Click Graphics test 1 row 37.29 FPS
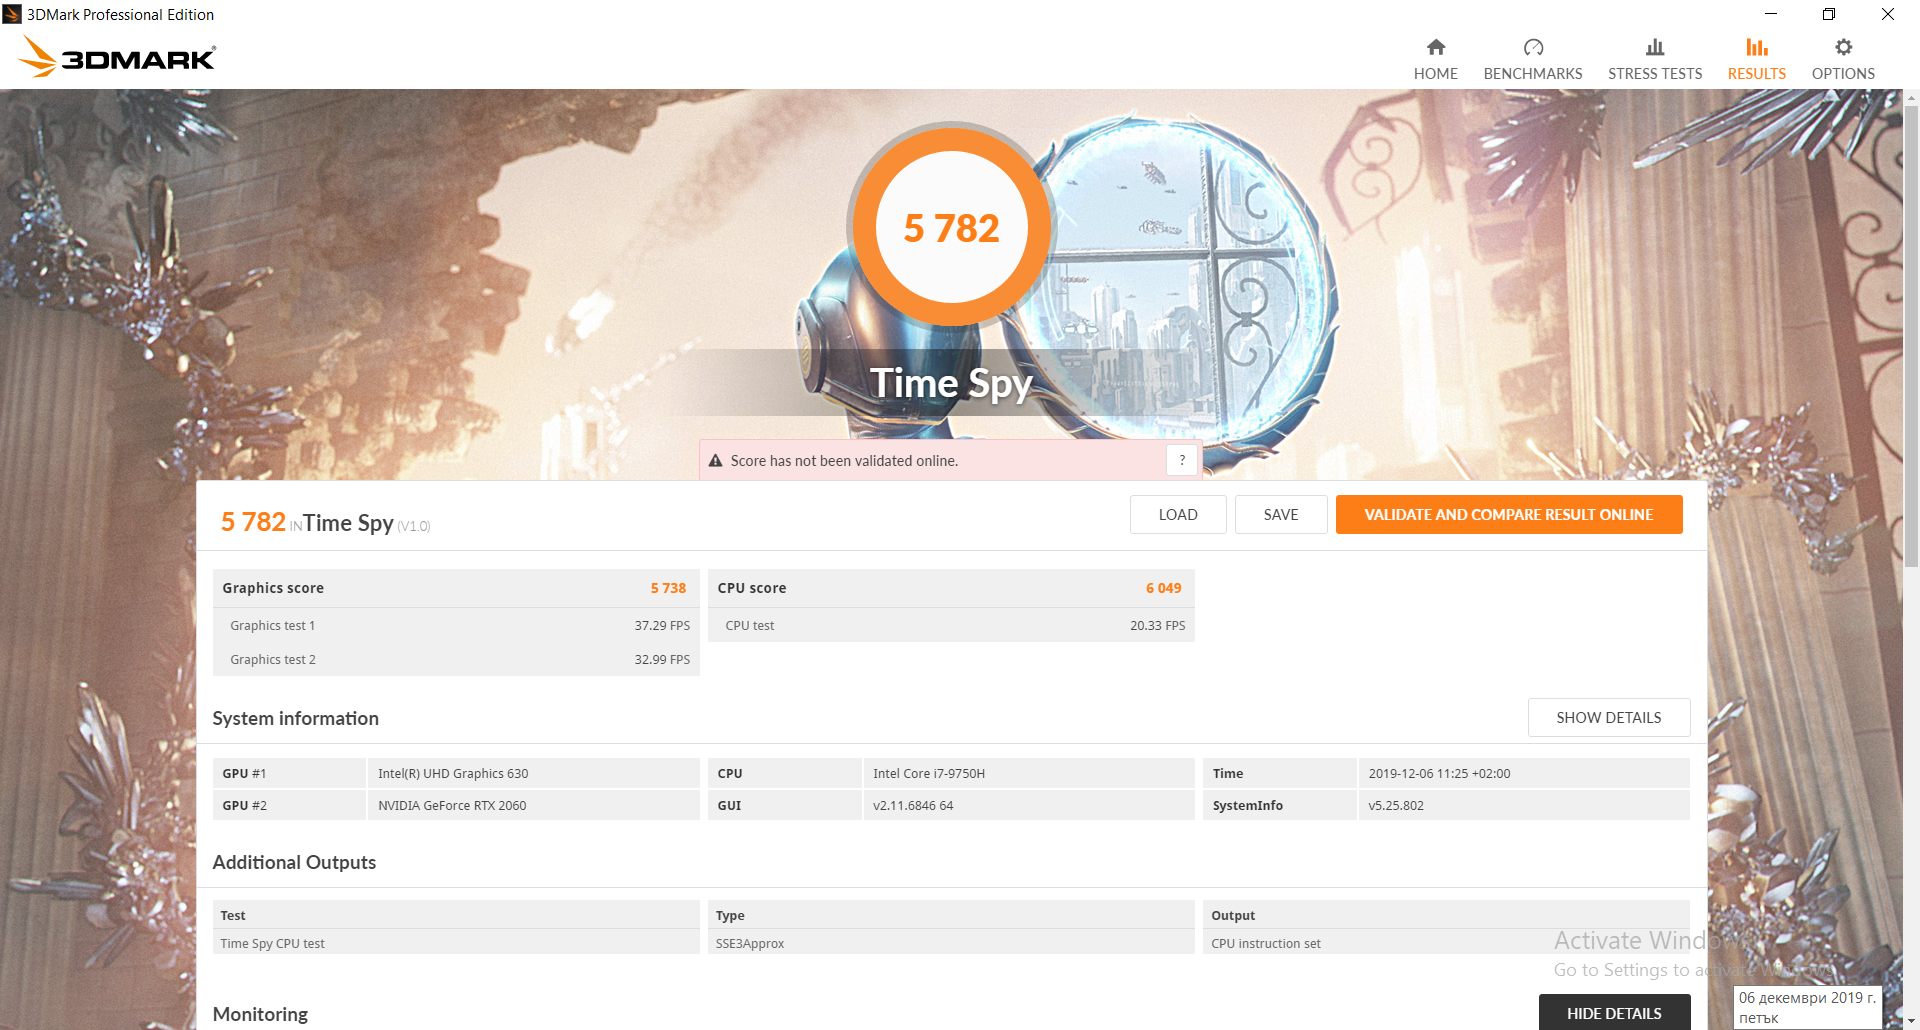This screenshot has height=1030, width=1920. click(x=456, y=626)
